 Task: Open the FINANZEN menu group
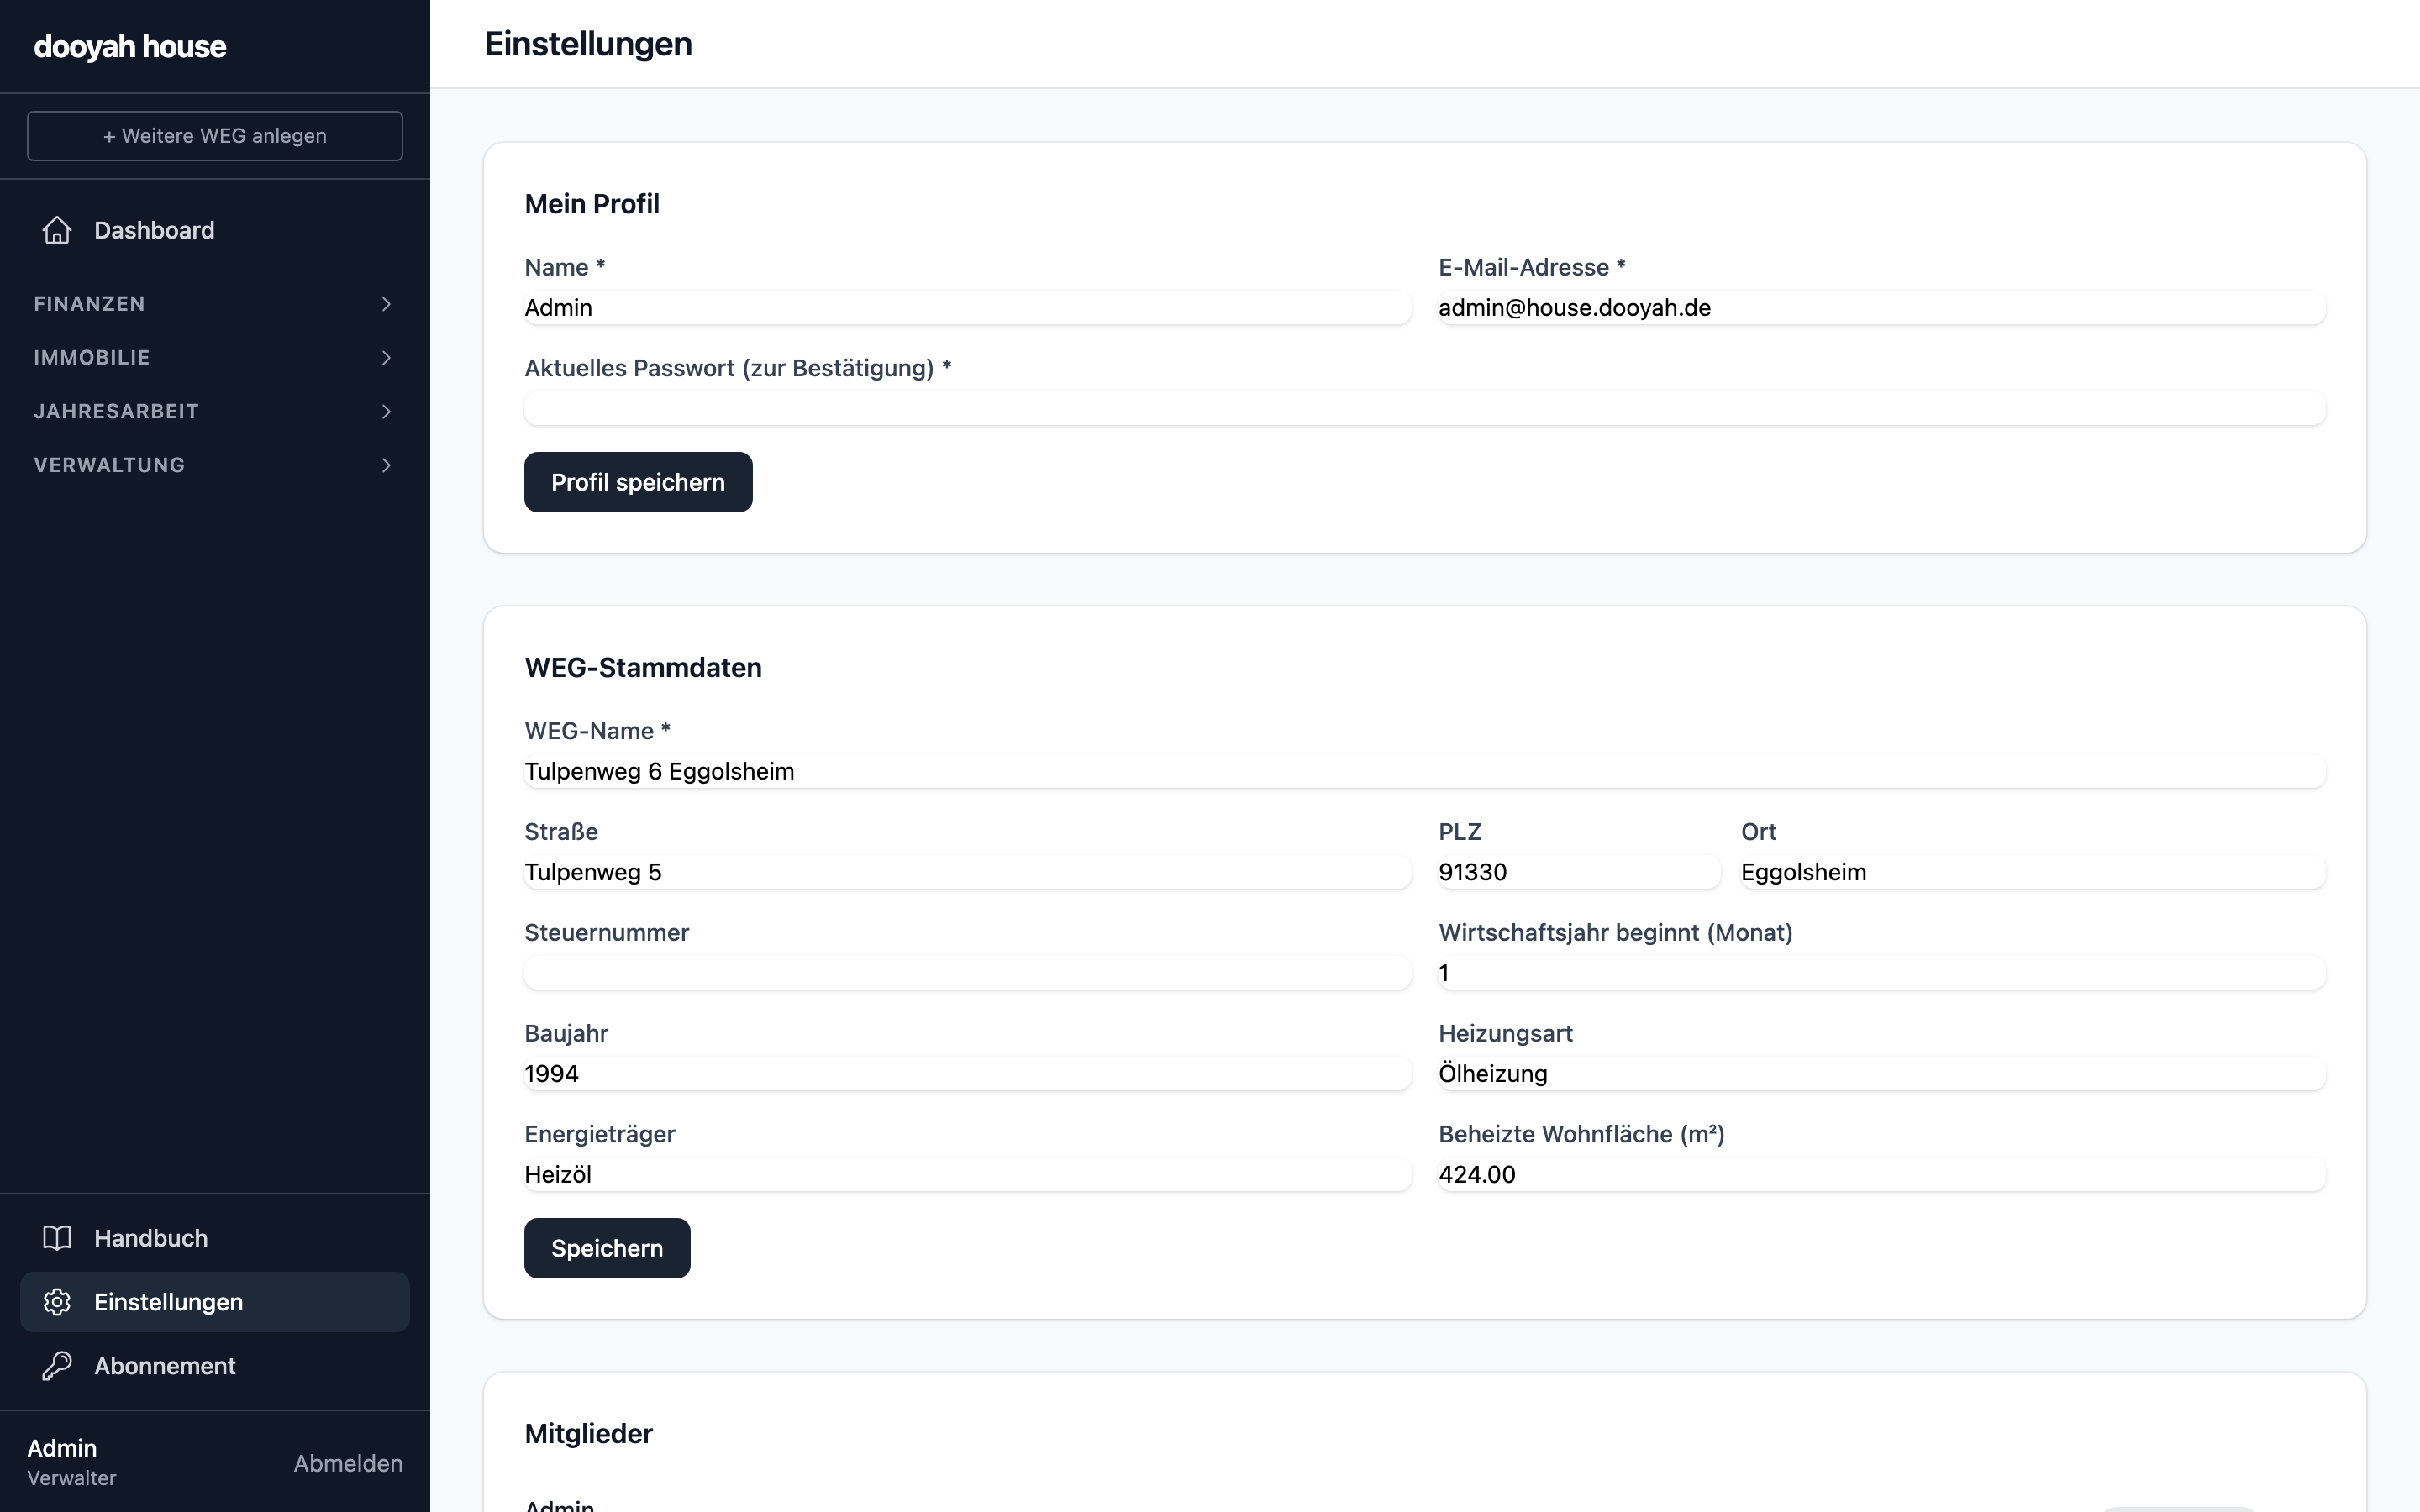[x=215, y=304]
